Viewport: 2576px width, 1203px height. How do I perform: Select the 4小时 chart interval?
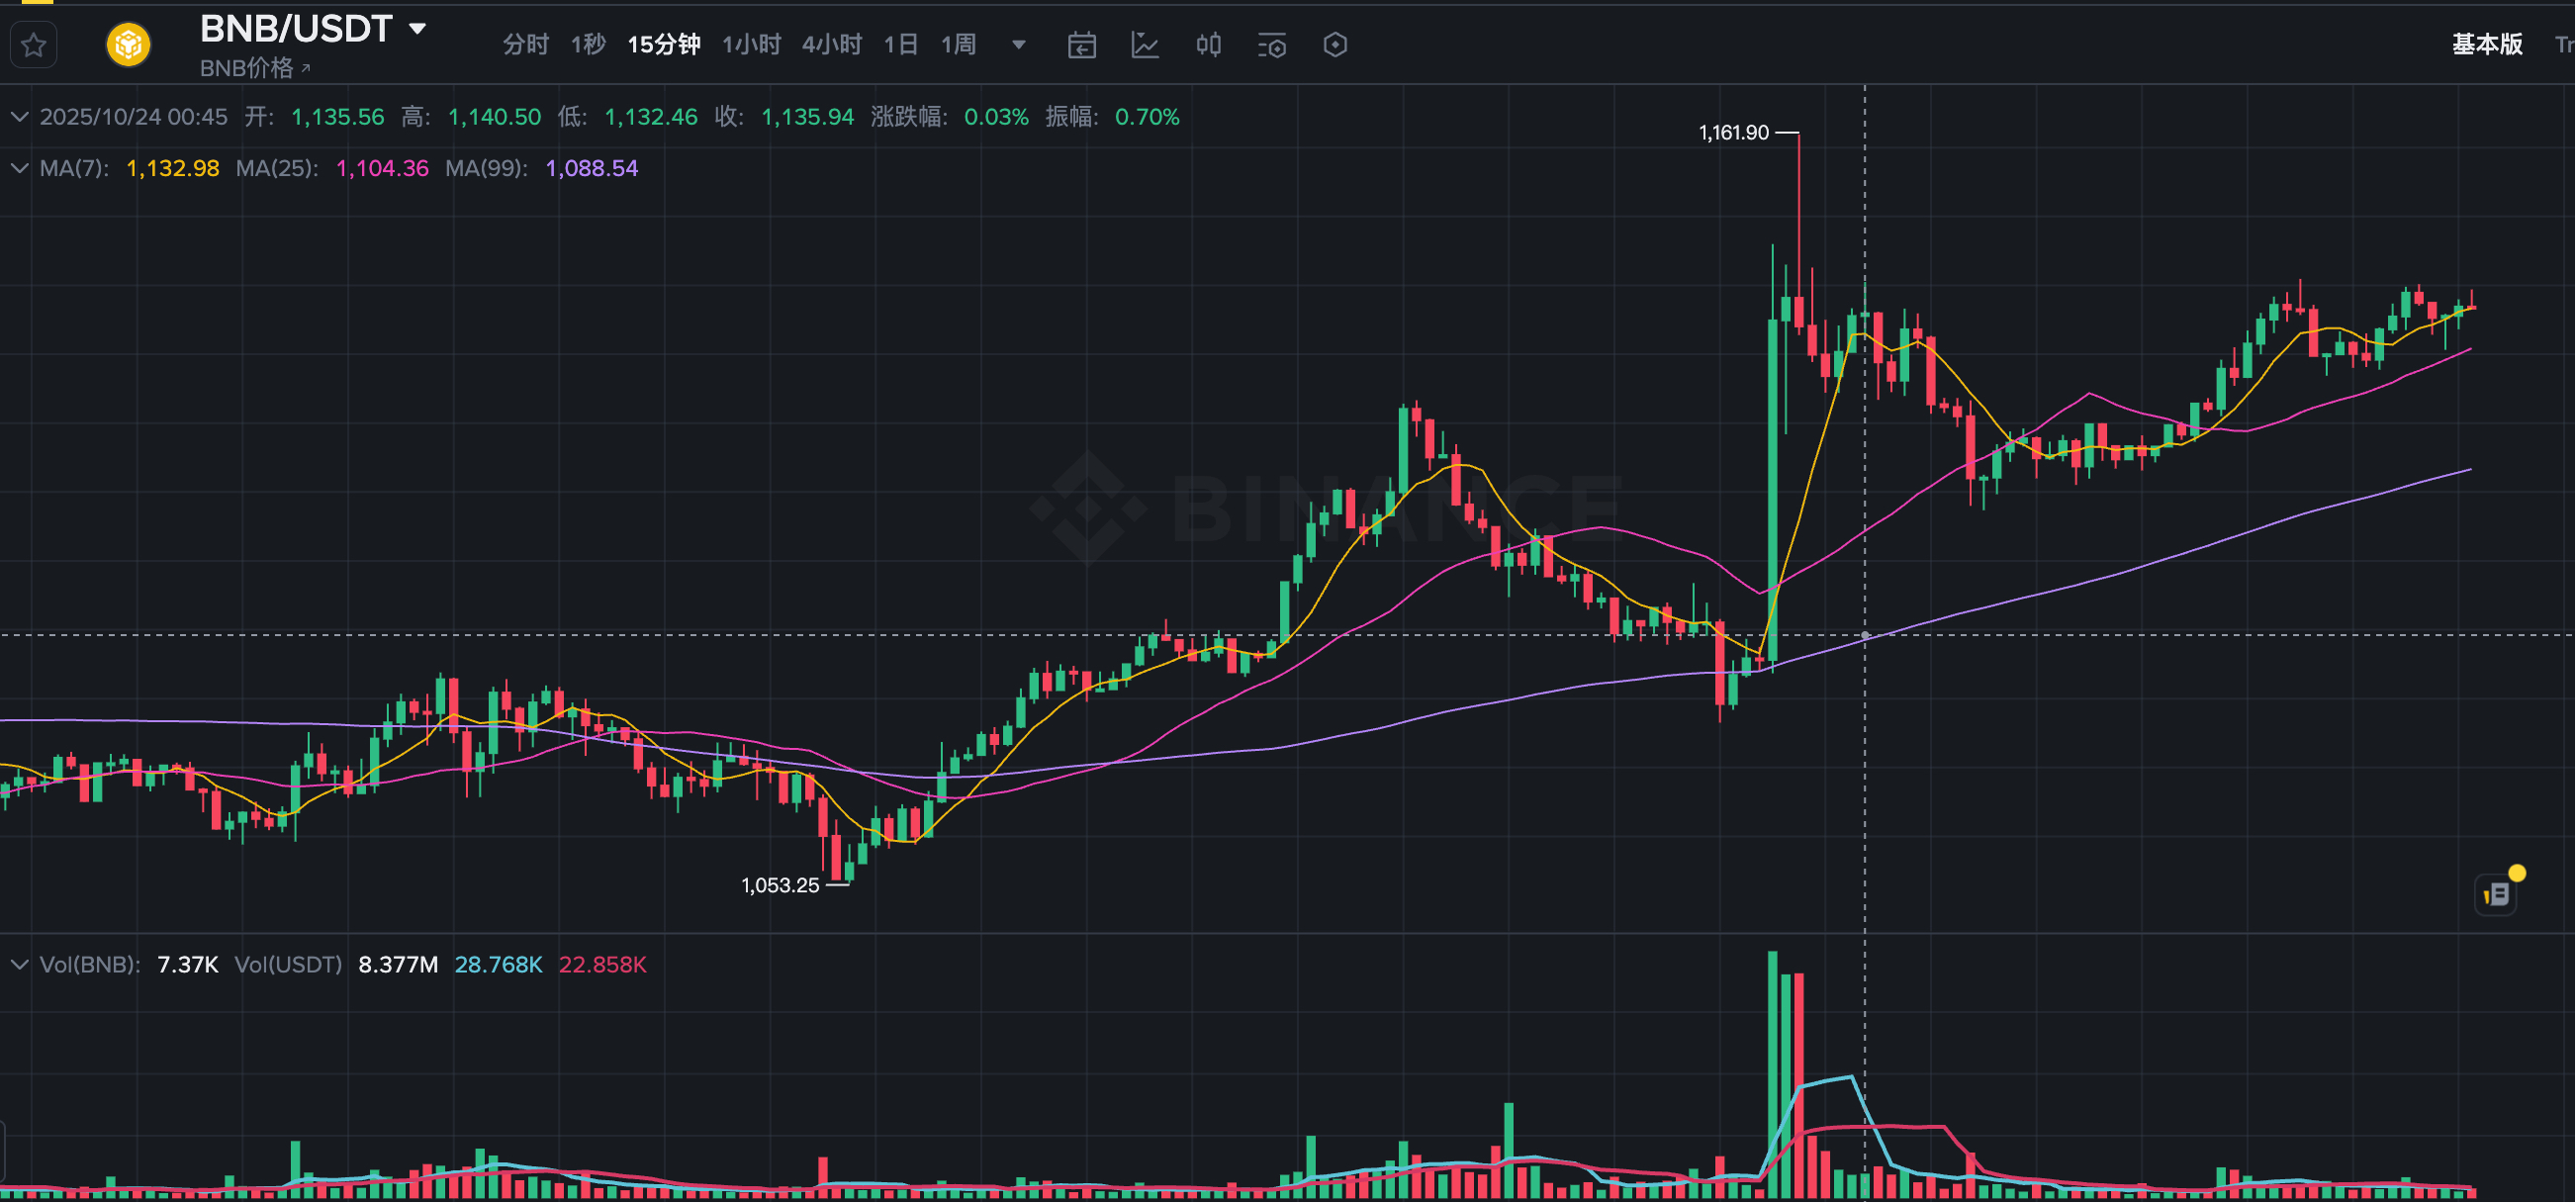click(x=831, y=45)
